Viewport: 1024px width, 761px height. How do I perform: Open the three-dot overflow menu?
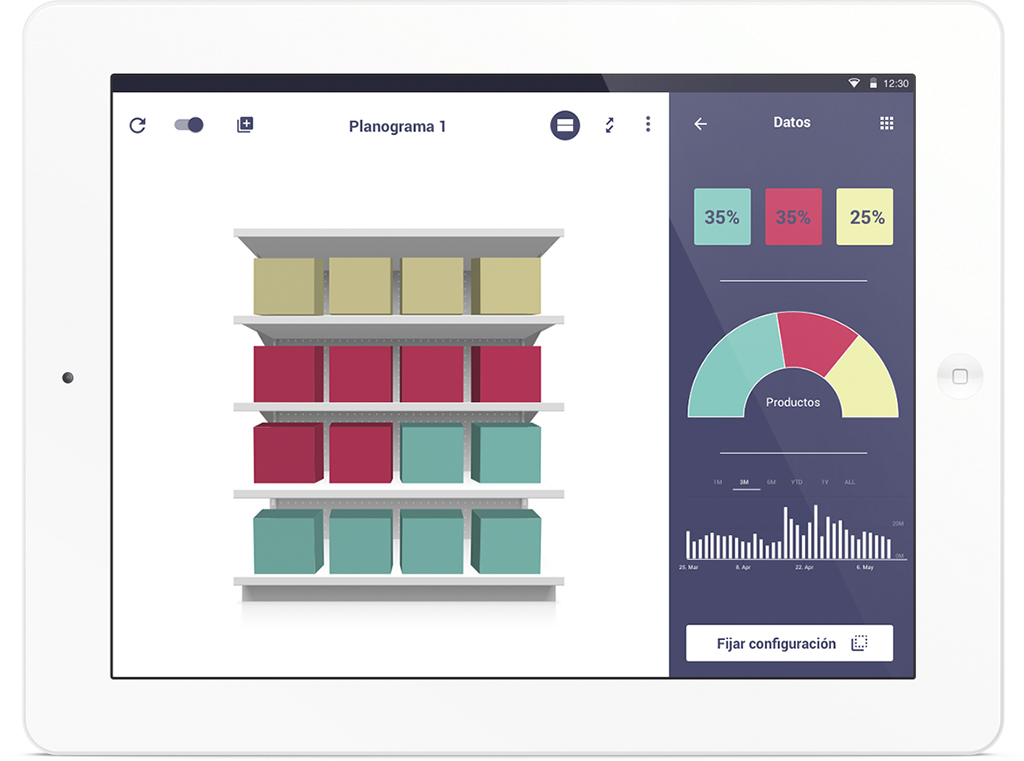pos(648,124)
